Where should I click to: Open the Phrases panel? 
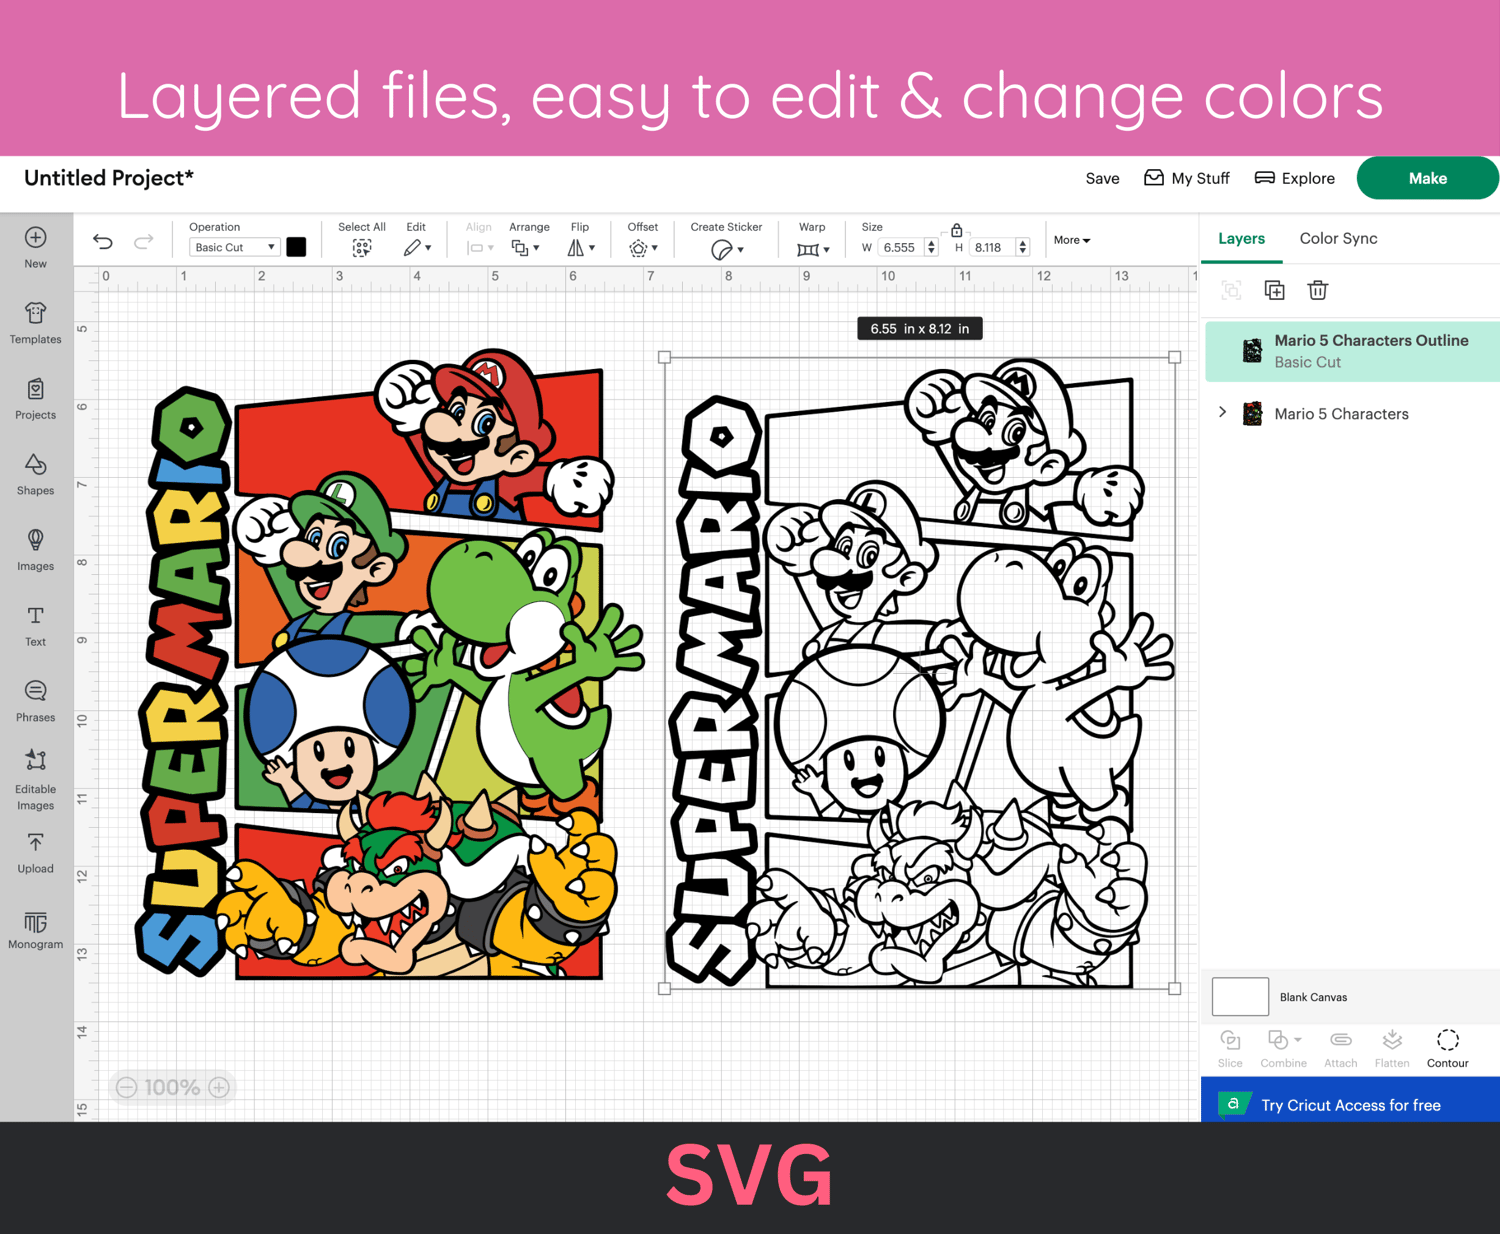35,701
